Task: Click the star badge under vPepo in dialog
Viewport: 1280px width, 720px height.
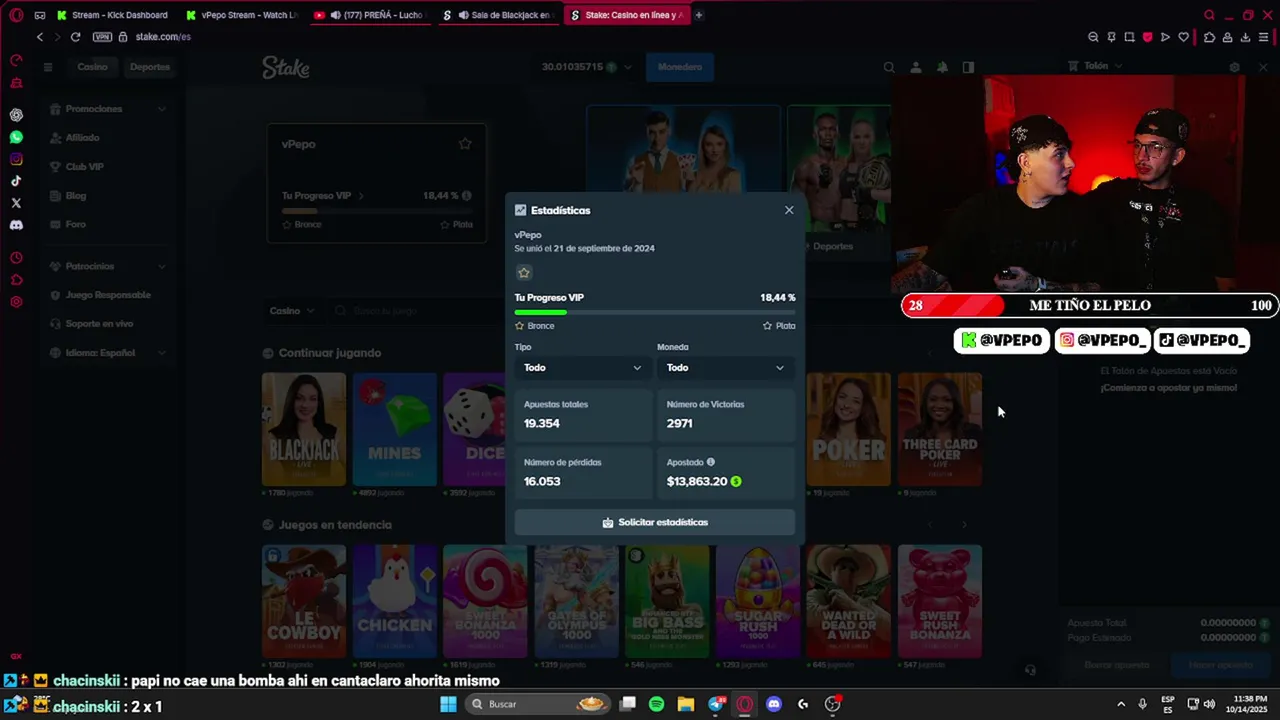Action: click(524, 272)
